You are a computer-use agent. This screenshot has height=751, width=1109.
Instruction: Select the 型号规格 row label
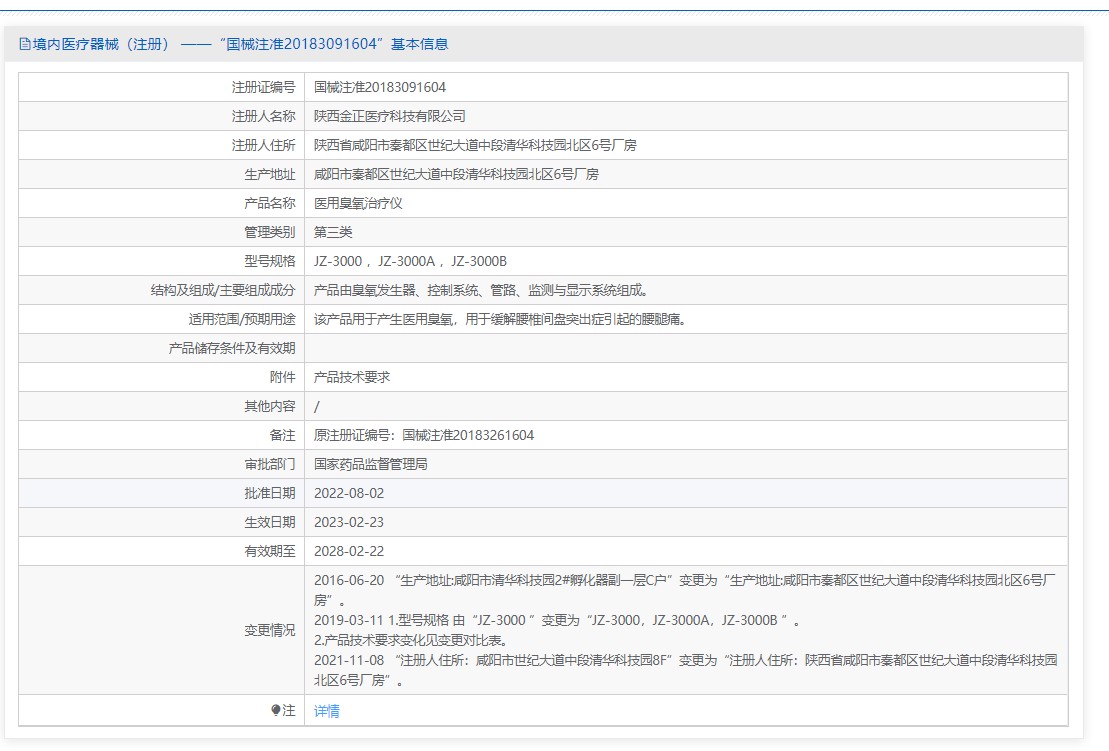(269, 261)
